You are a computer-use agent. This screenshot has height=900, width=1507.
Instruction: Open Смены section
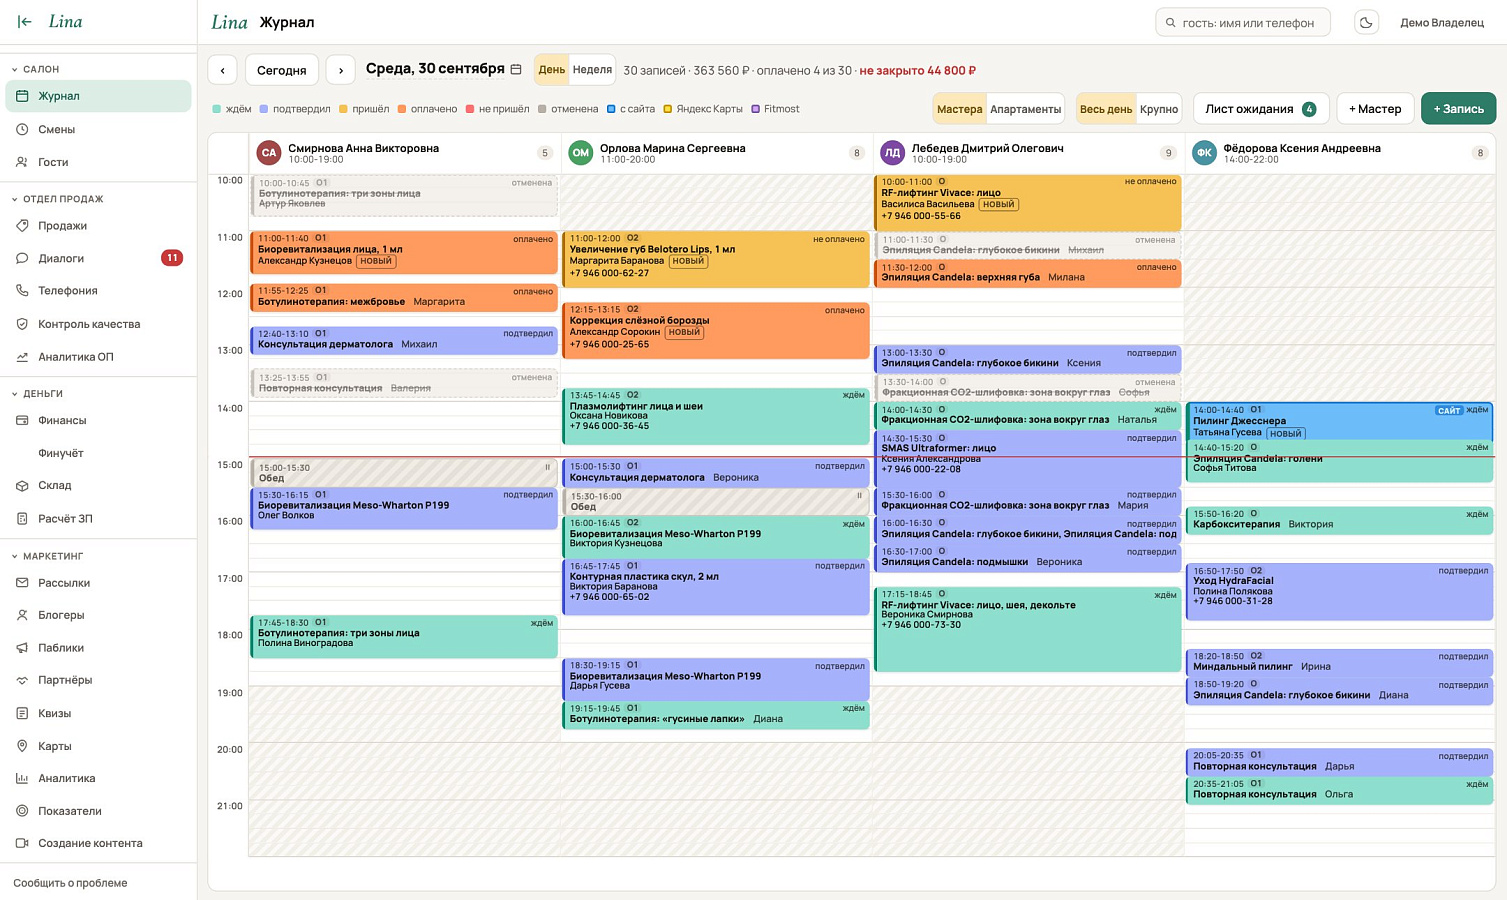(98, 129)
